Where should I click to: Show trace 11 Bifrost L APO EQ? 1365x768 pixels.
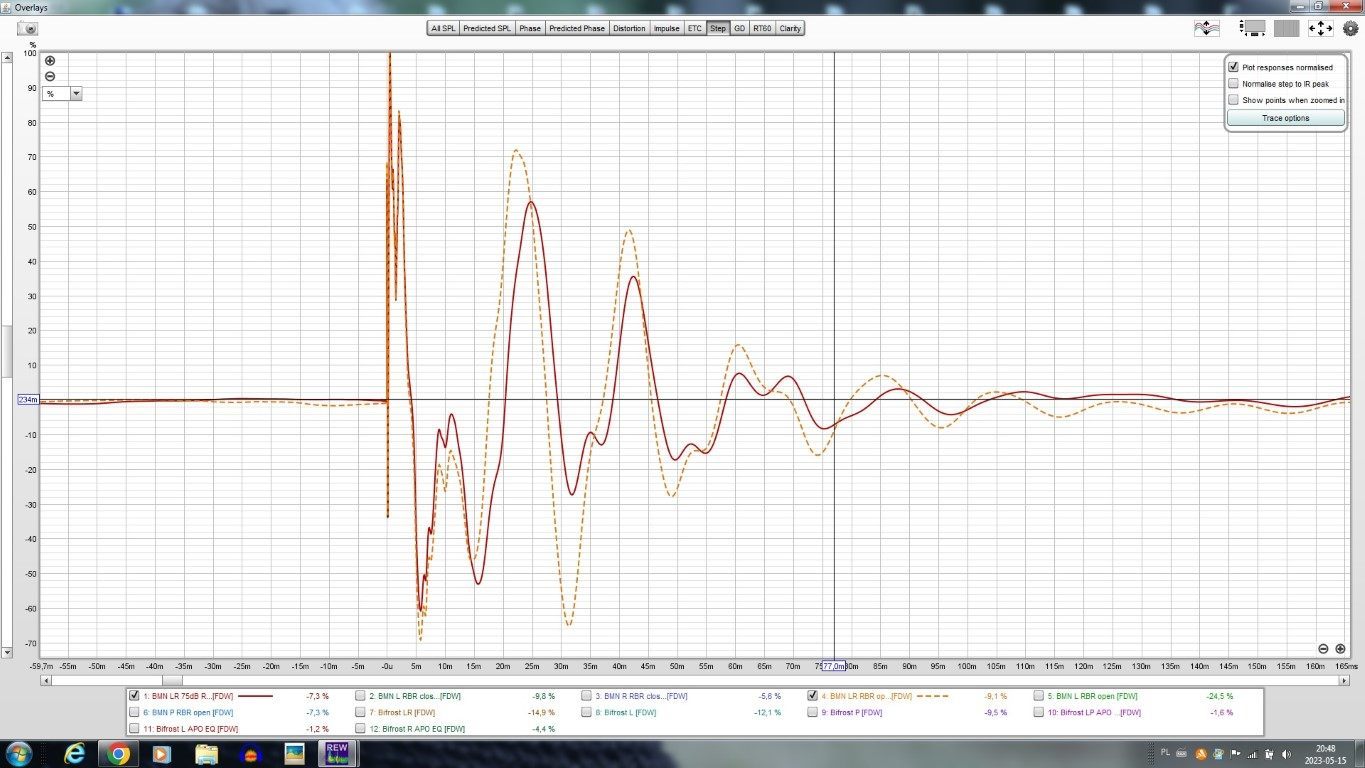click(x=135, y=729)
